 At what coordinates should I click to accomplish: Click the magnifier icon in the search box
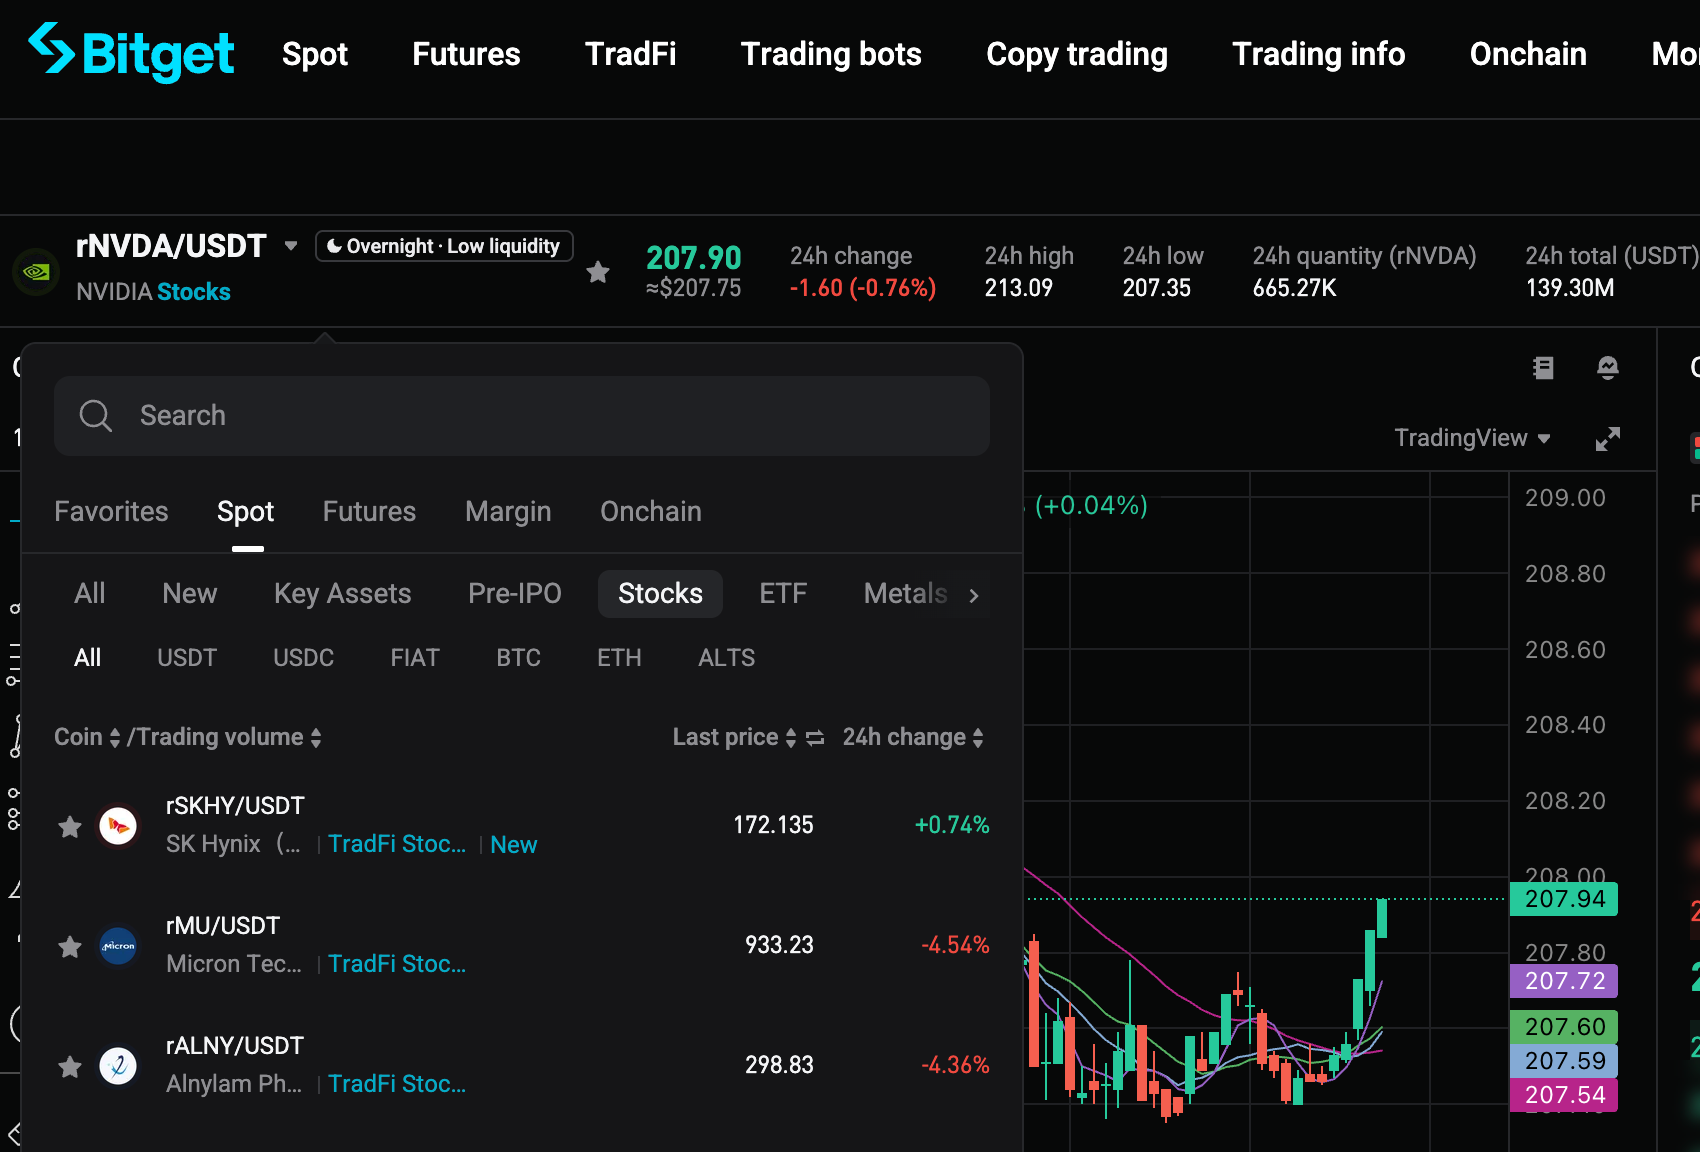tap(96, 415)
